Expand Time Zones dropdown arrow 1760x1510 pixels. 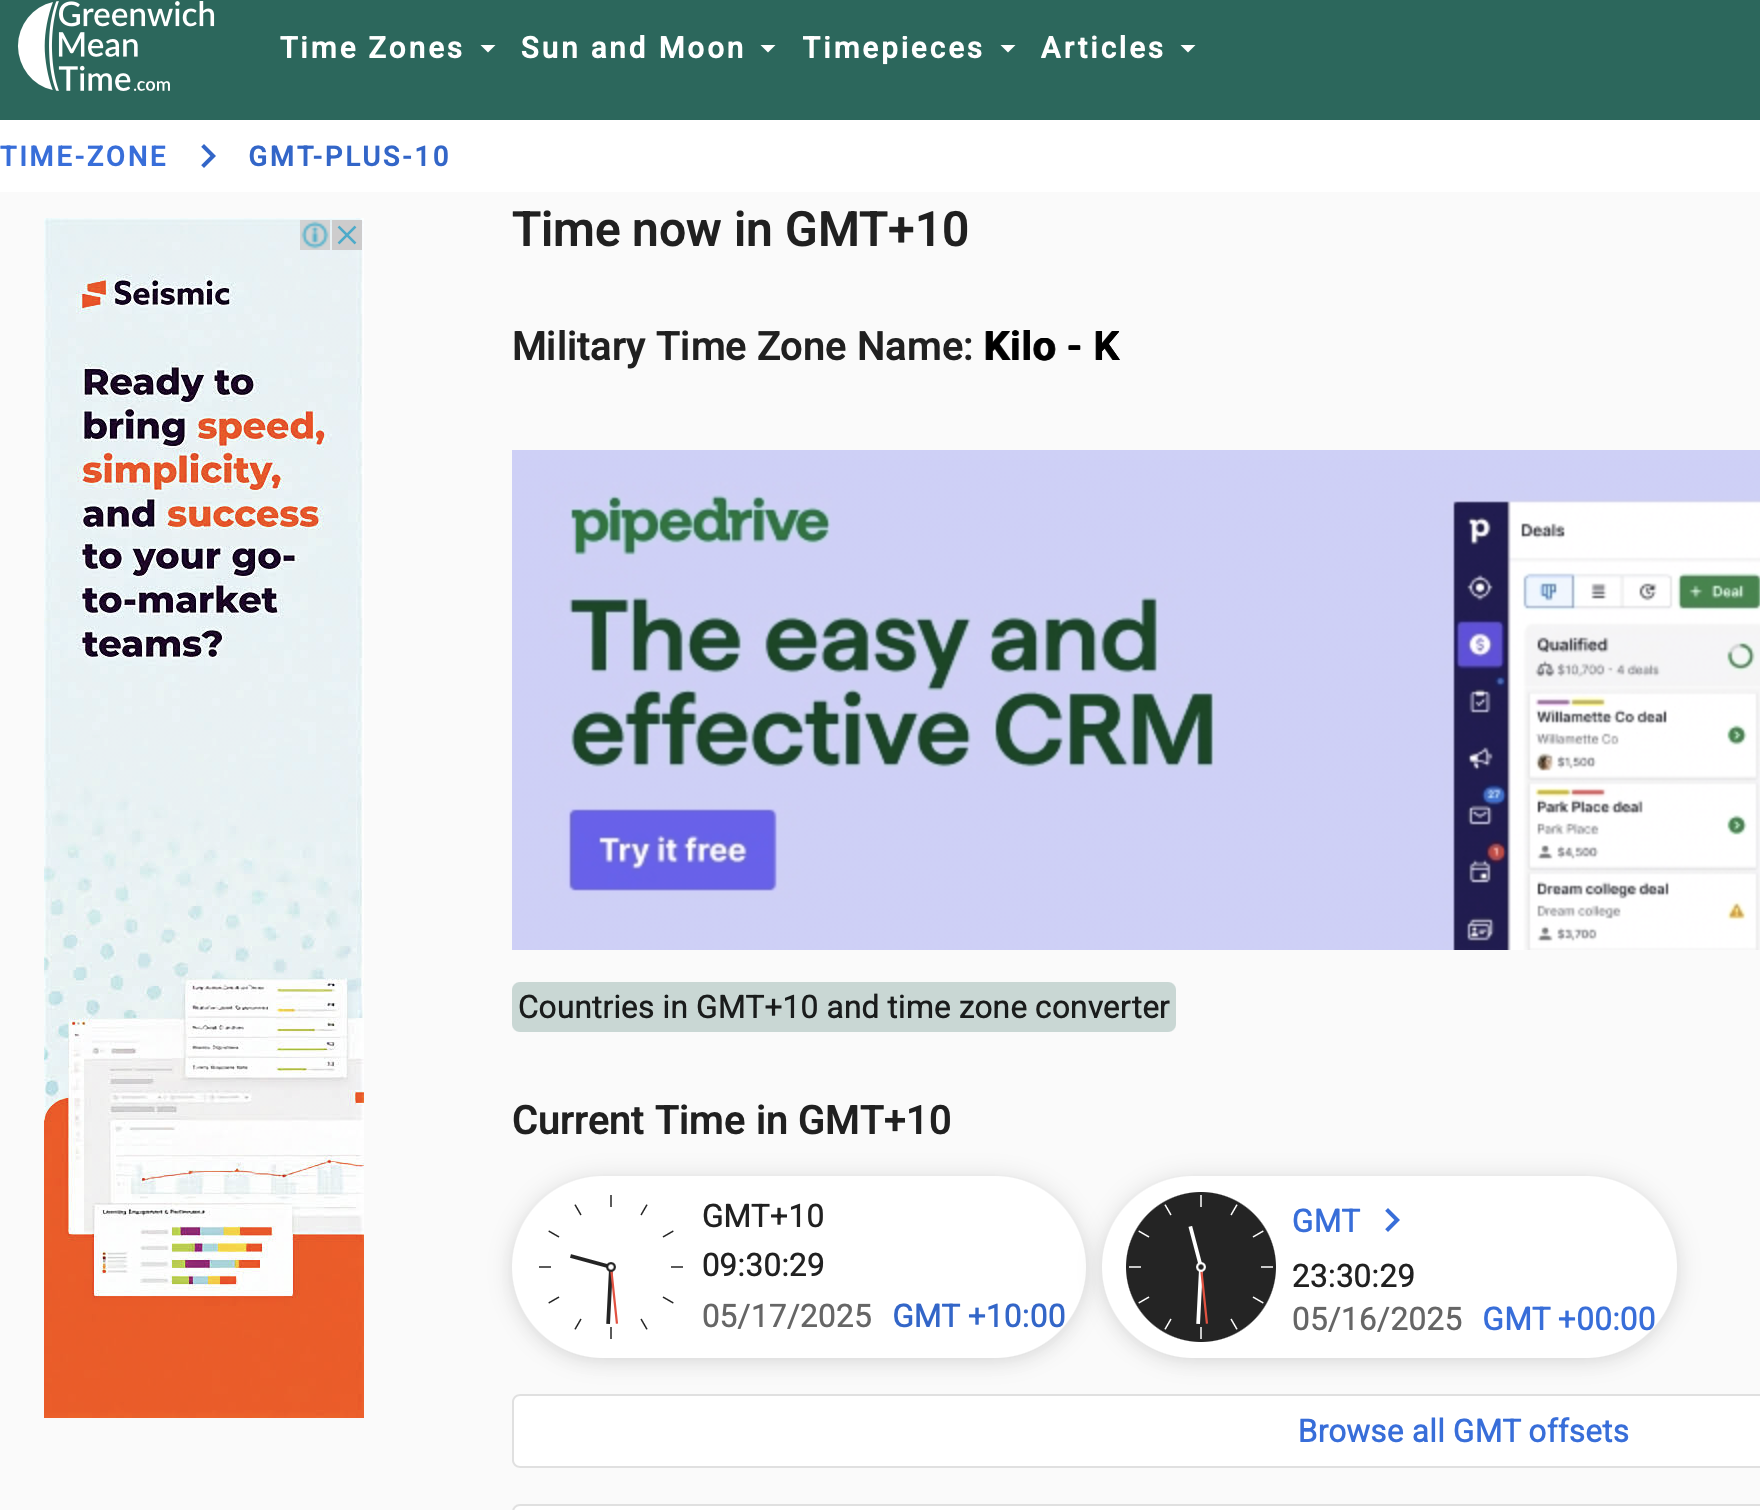(x=488, y=48)
